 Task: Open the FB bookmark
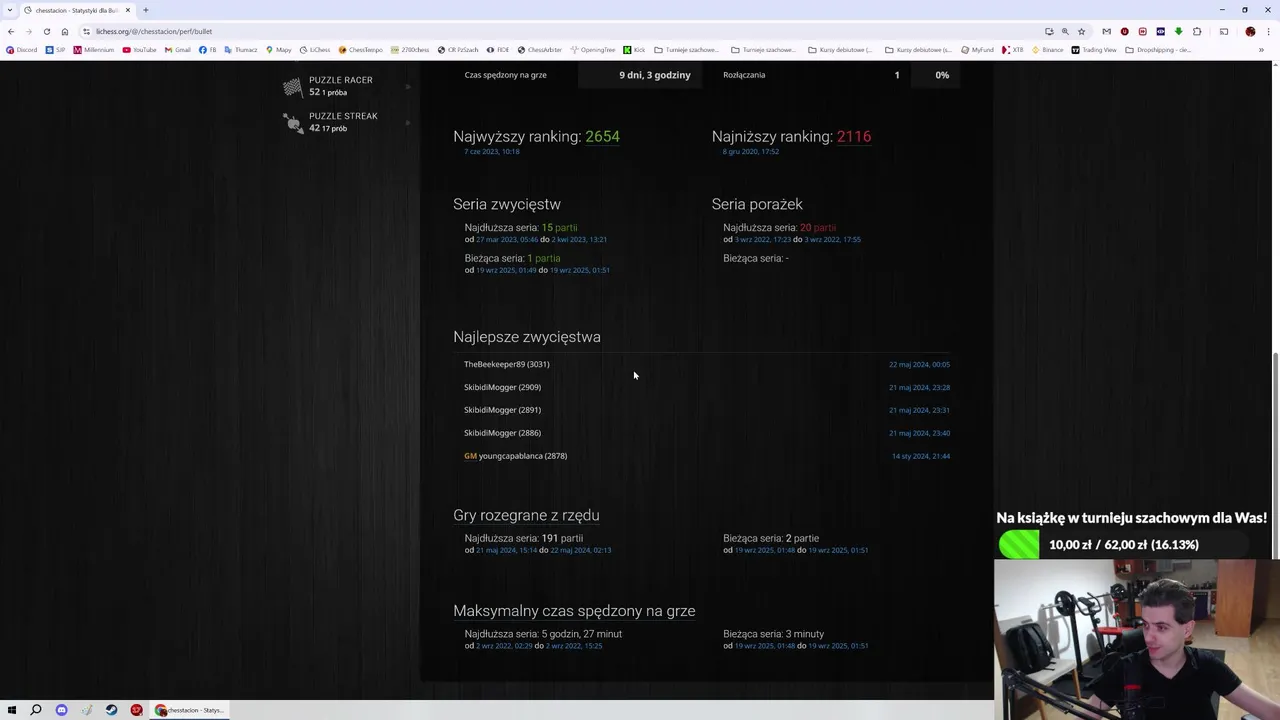(208, 50)
